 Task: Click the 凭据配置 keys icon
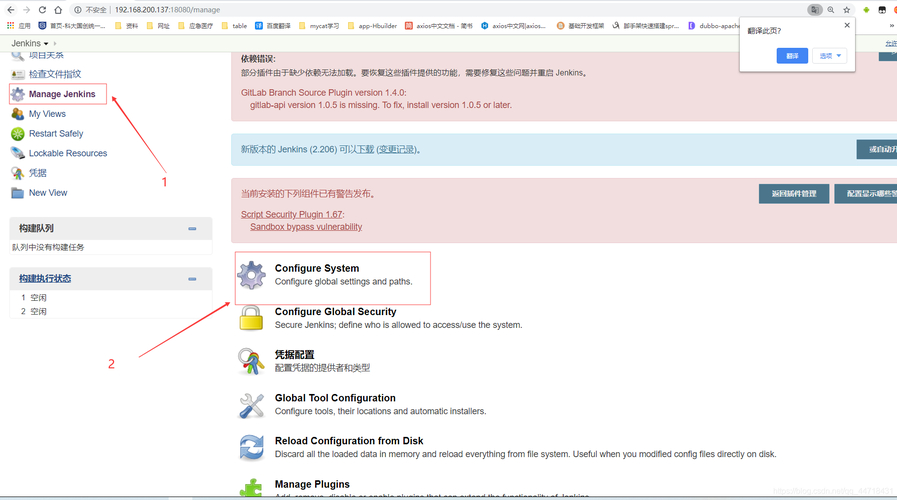[x=251, y=361]
